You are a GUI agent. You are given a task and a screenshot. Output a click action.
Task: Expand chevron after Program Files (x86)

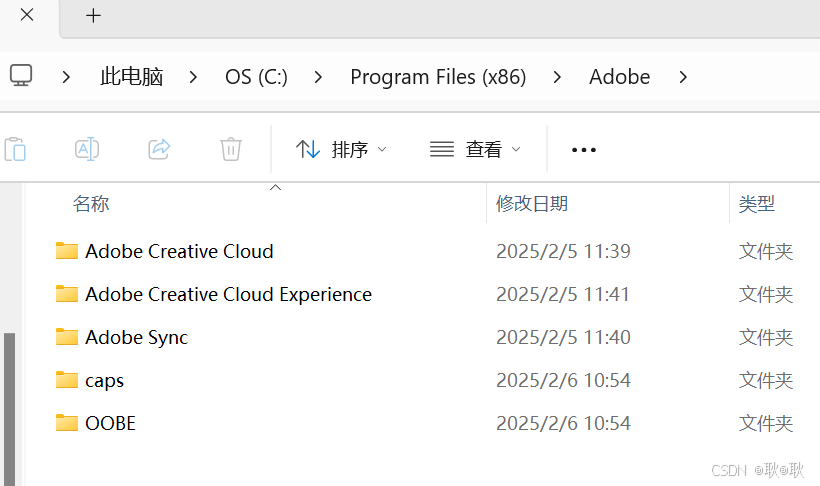click(x=557, y=77)
